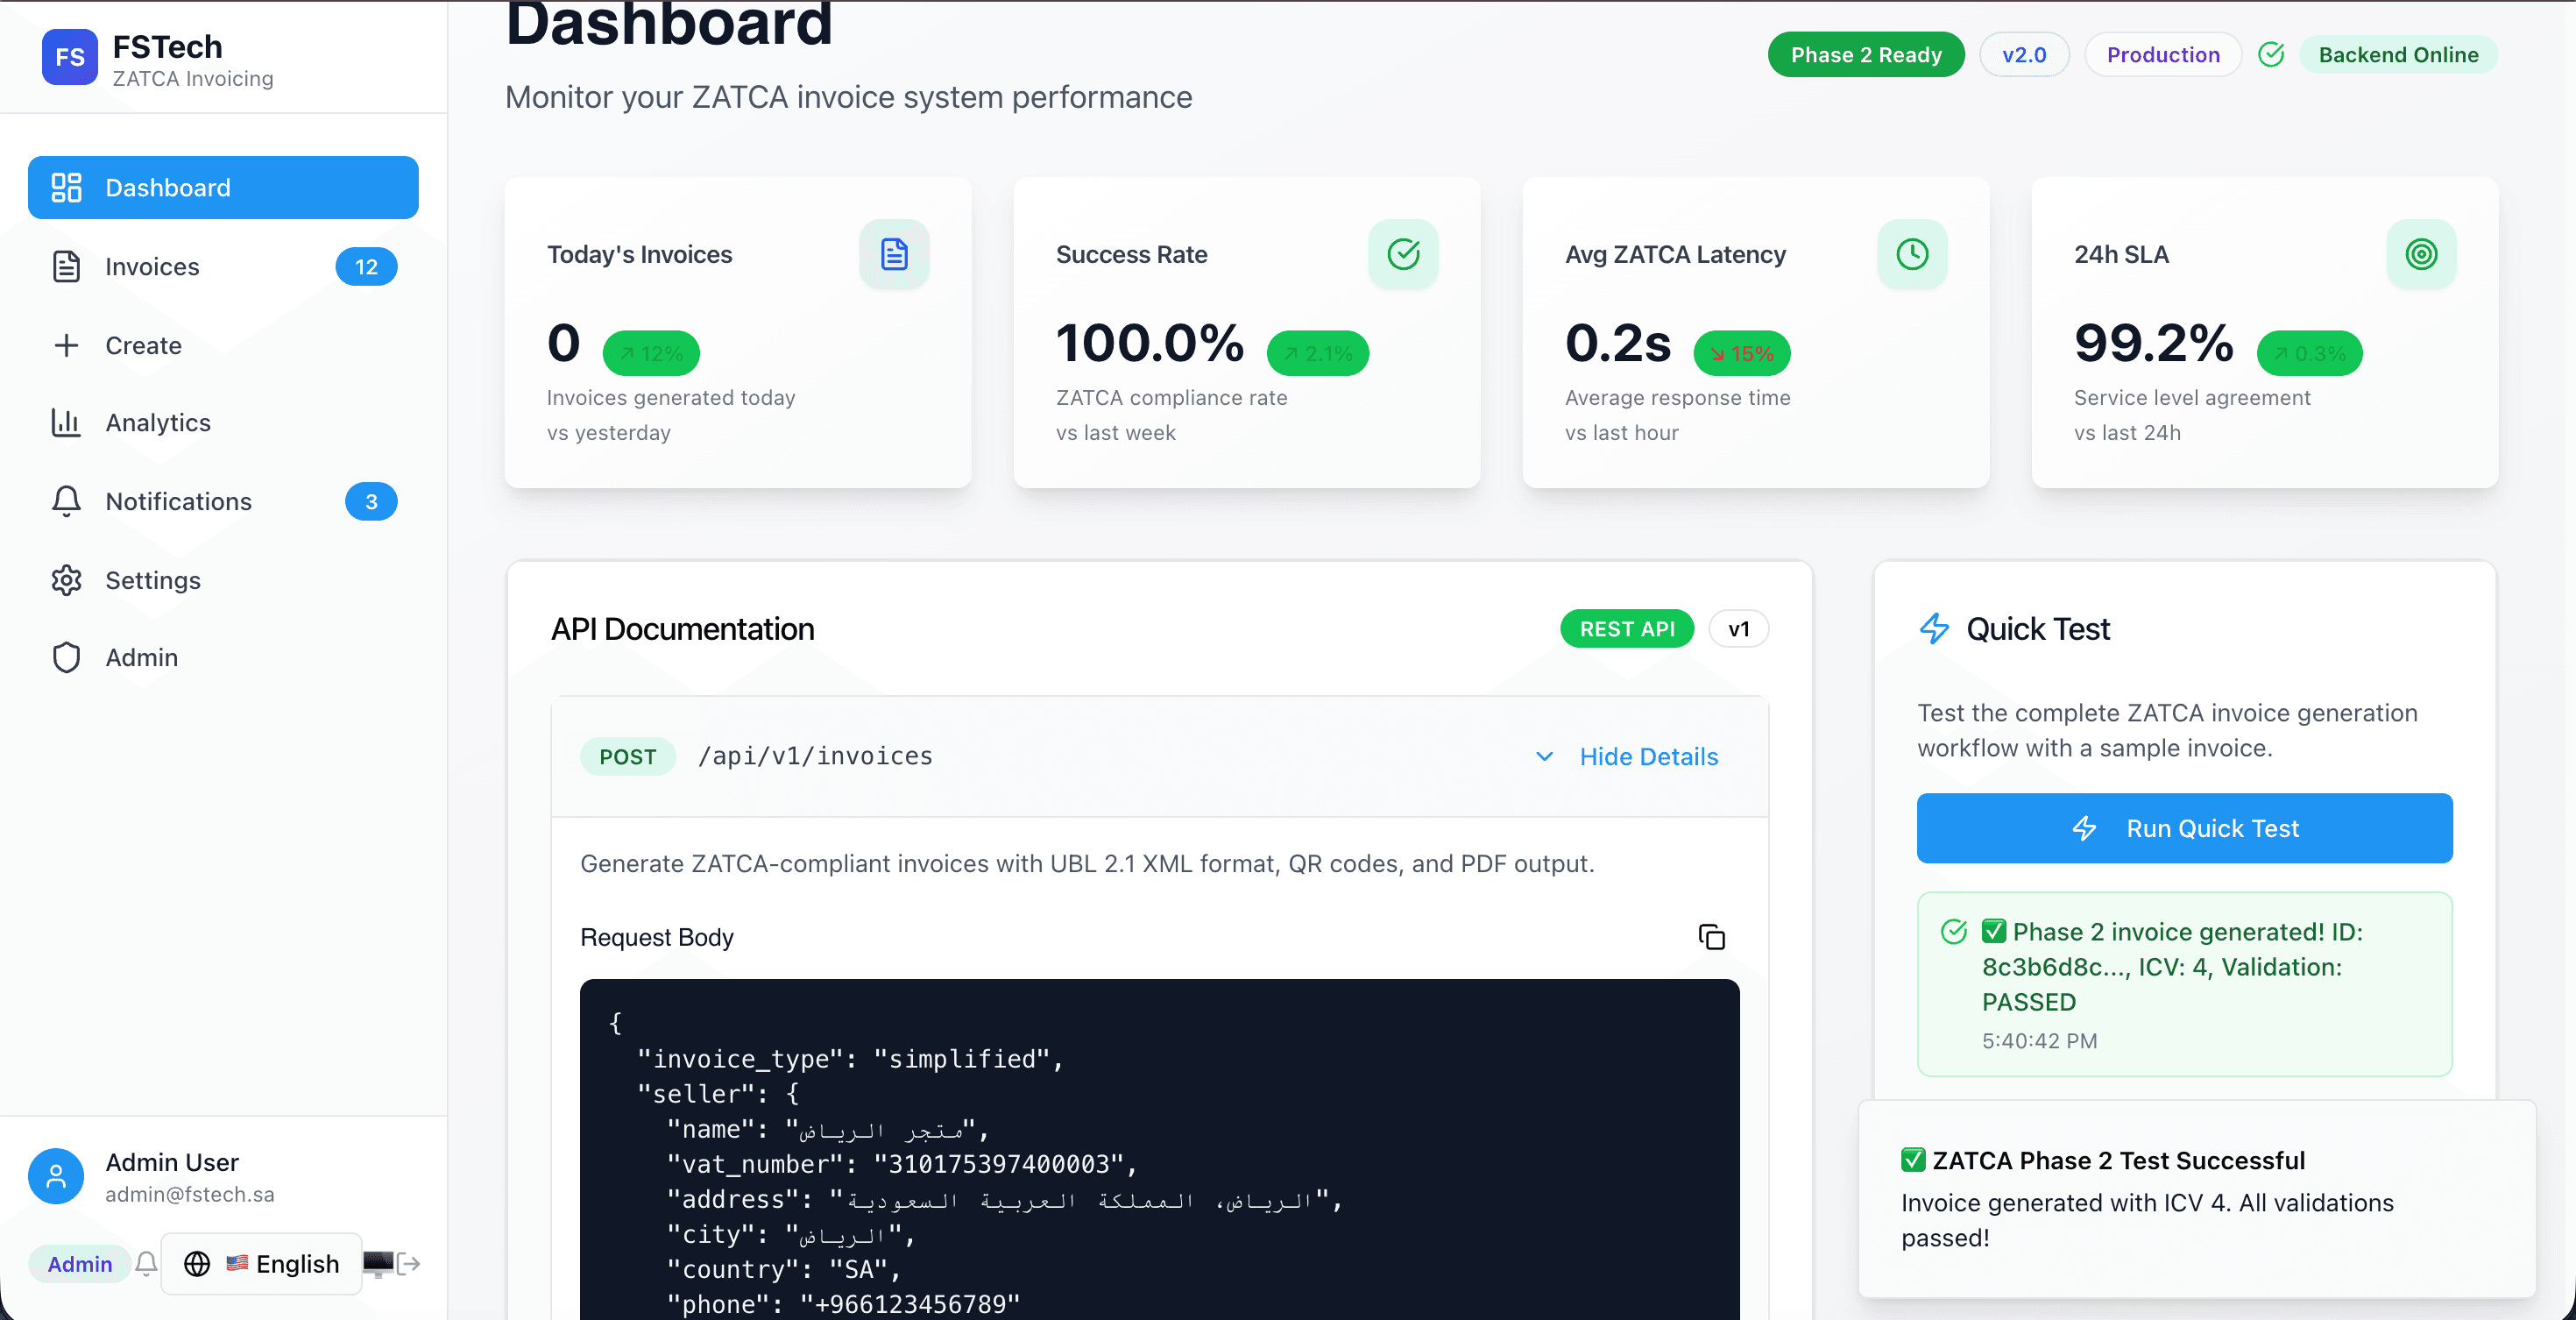Click the Success Rate checkmark icon

tap(1402, 254)
